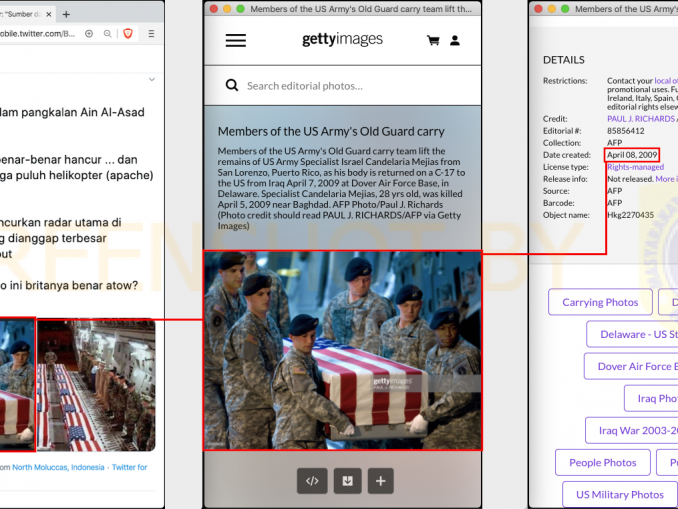
Task: Open the gettyimages logo home link
Action: click(342, 39)
